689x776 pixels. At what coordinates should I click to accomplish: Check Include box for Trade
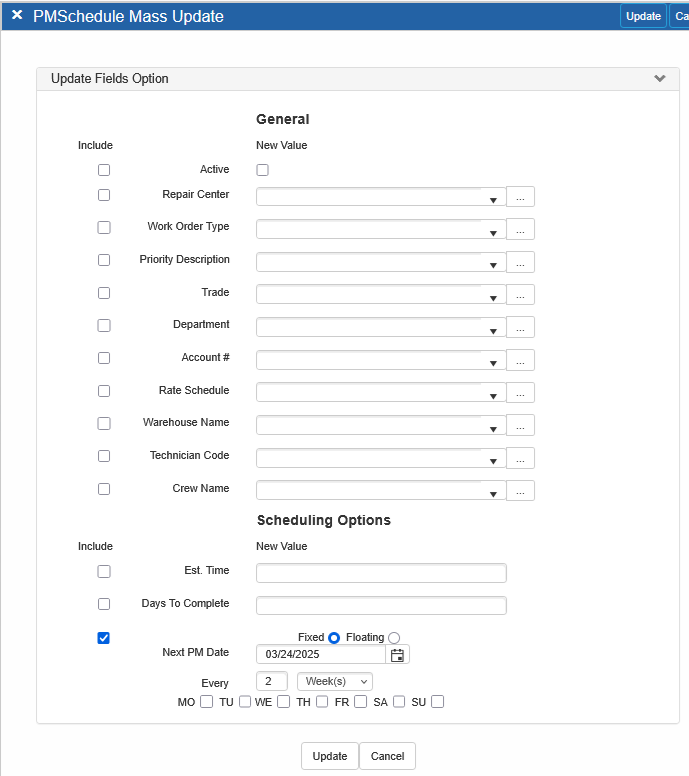point(104,293)
